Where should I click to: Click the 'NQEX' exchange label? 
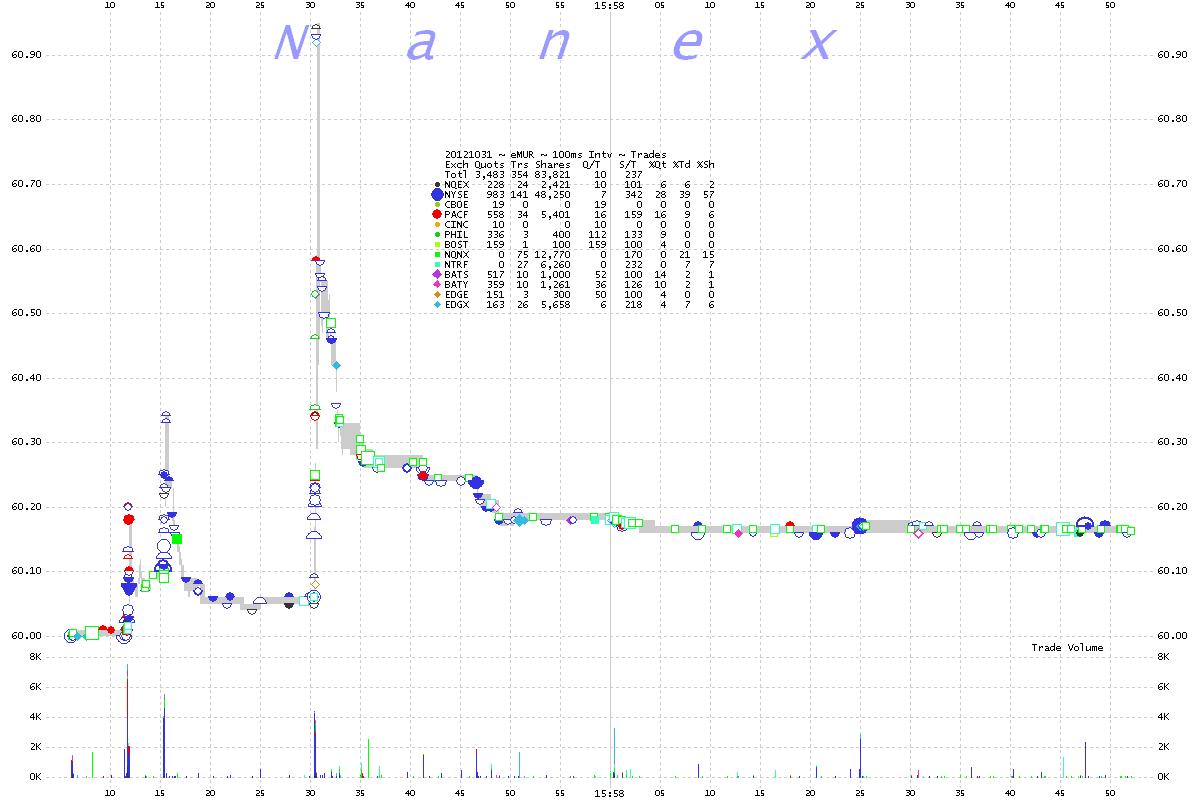pos(457,185)
